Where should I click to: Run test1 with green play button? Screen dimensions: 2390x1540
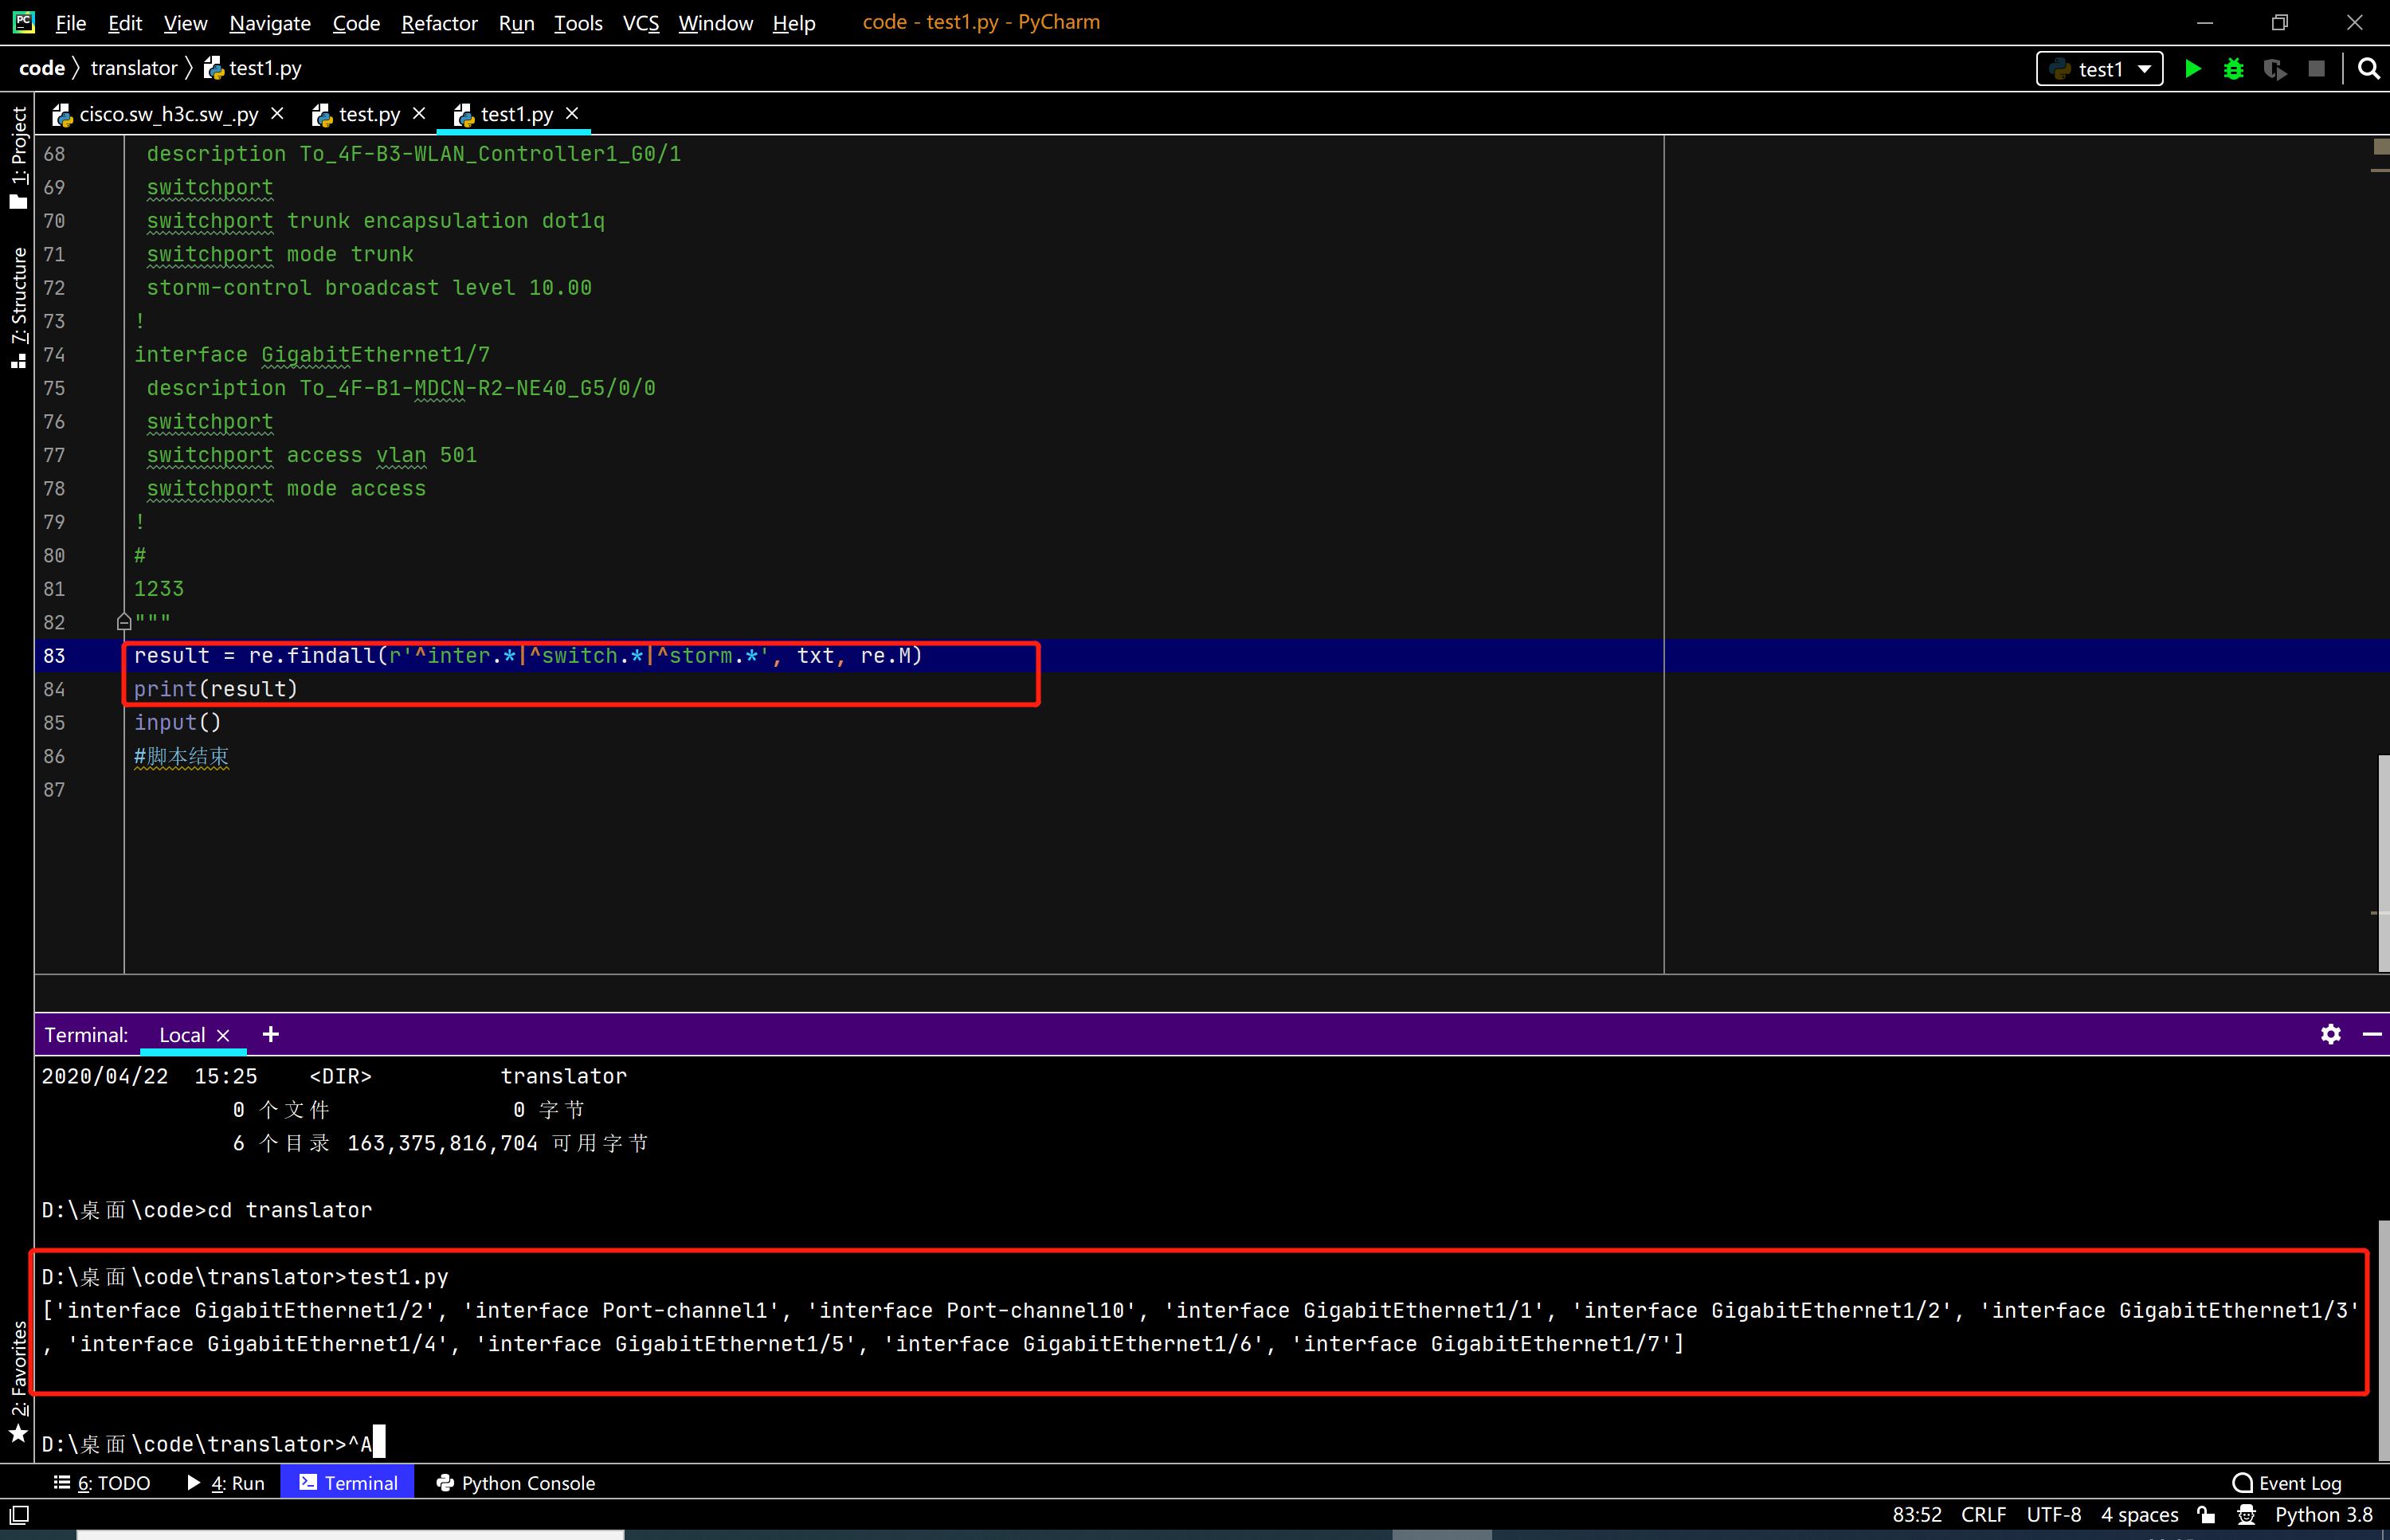pos(2192,69)
